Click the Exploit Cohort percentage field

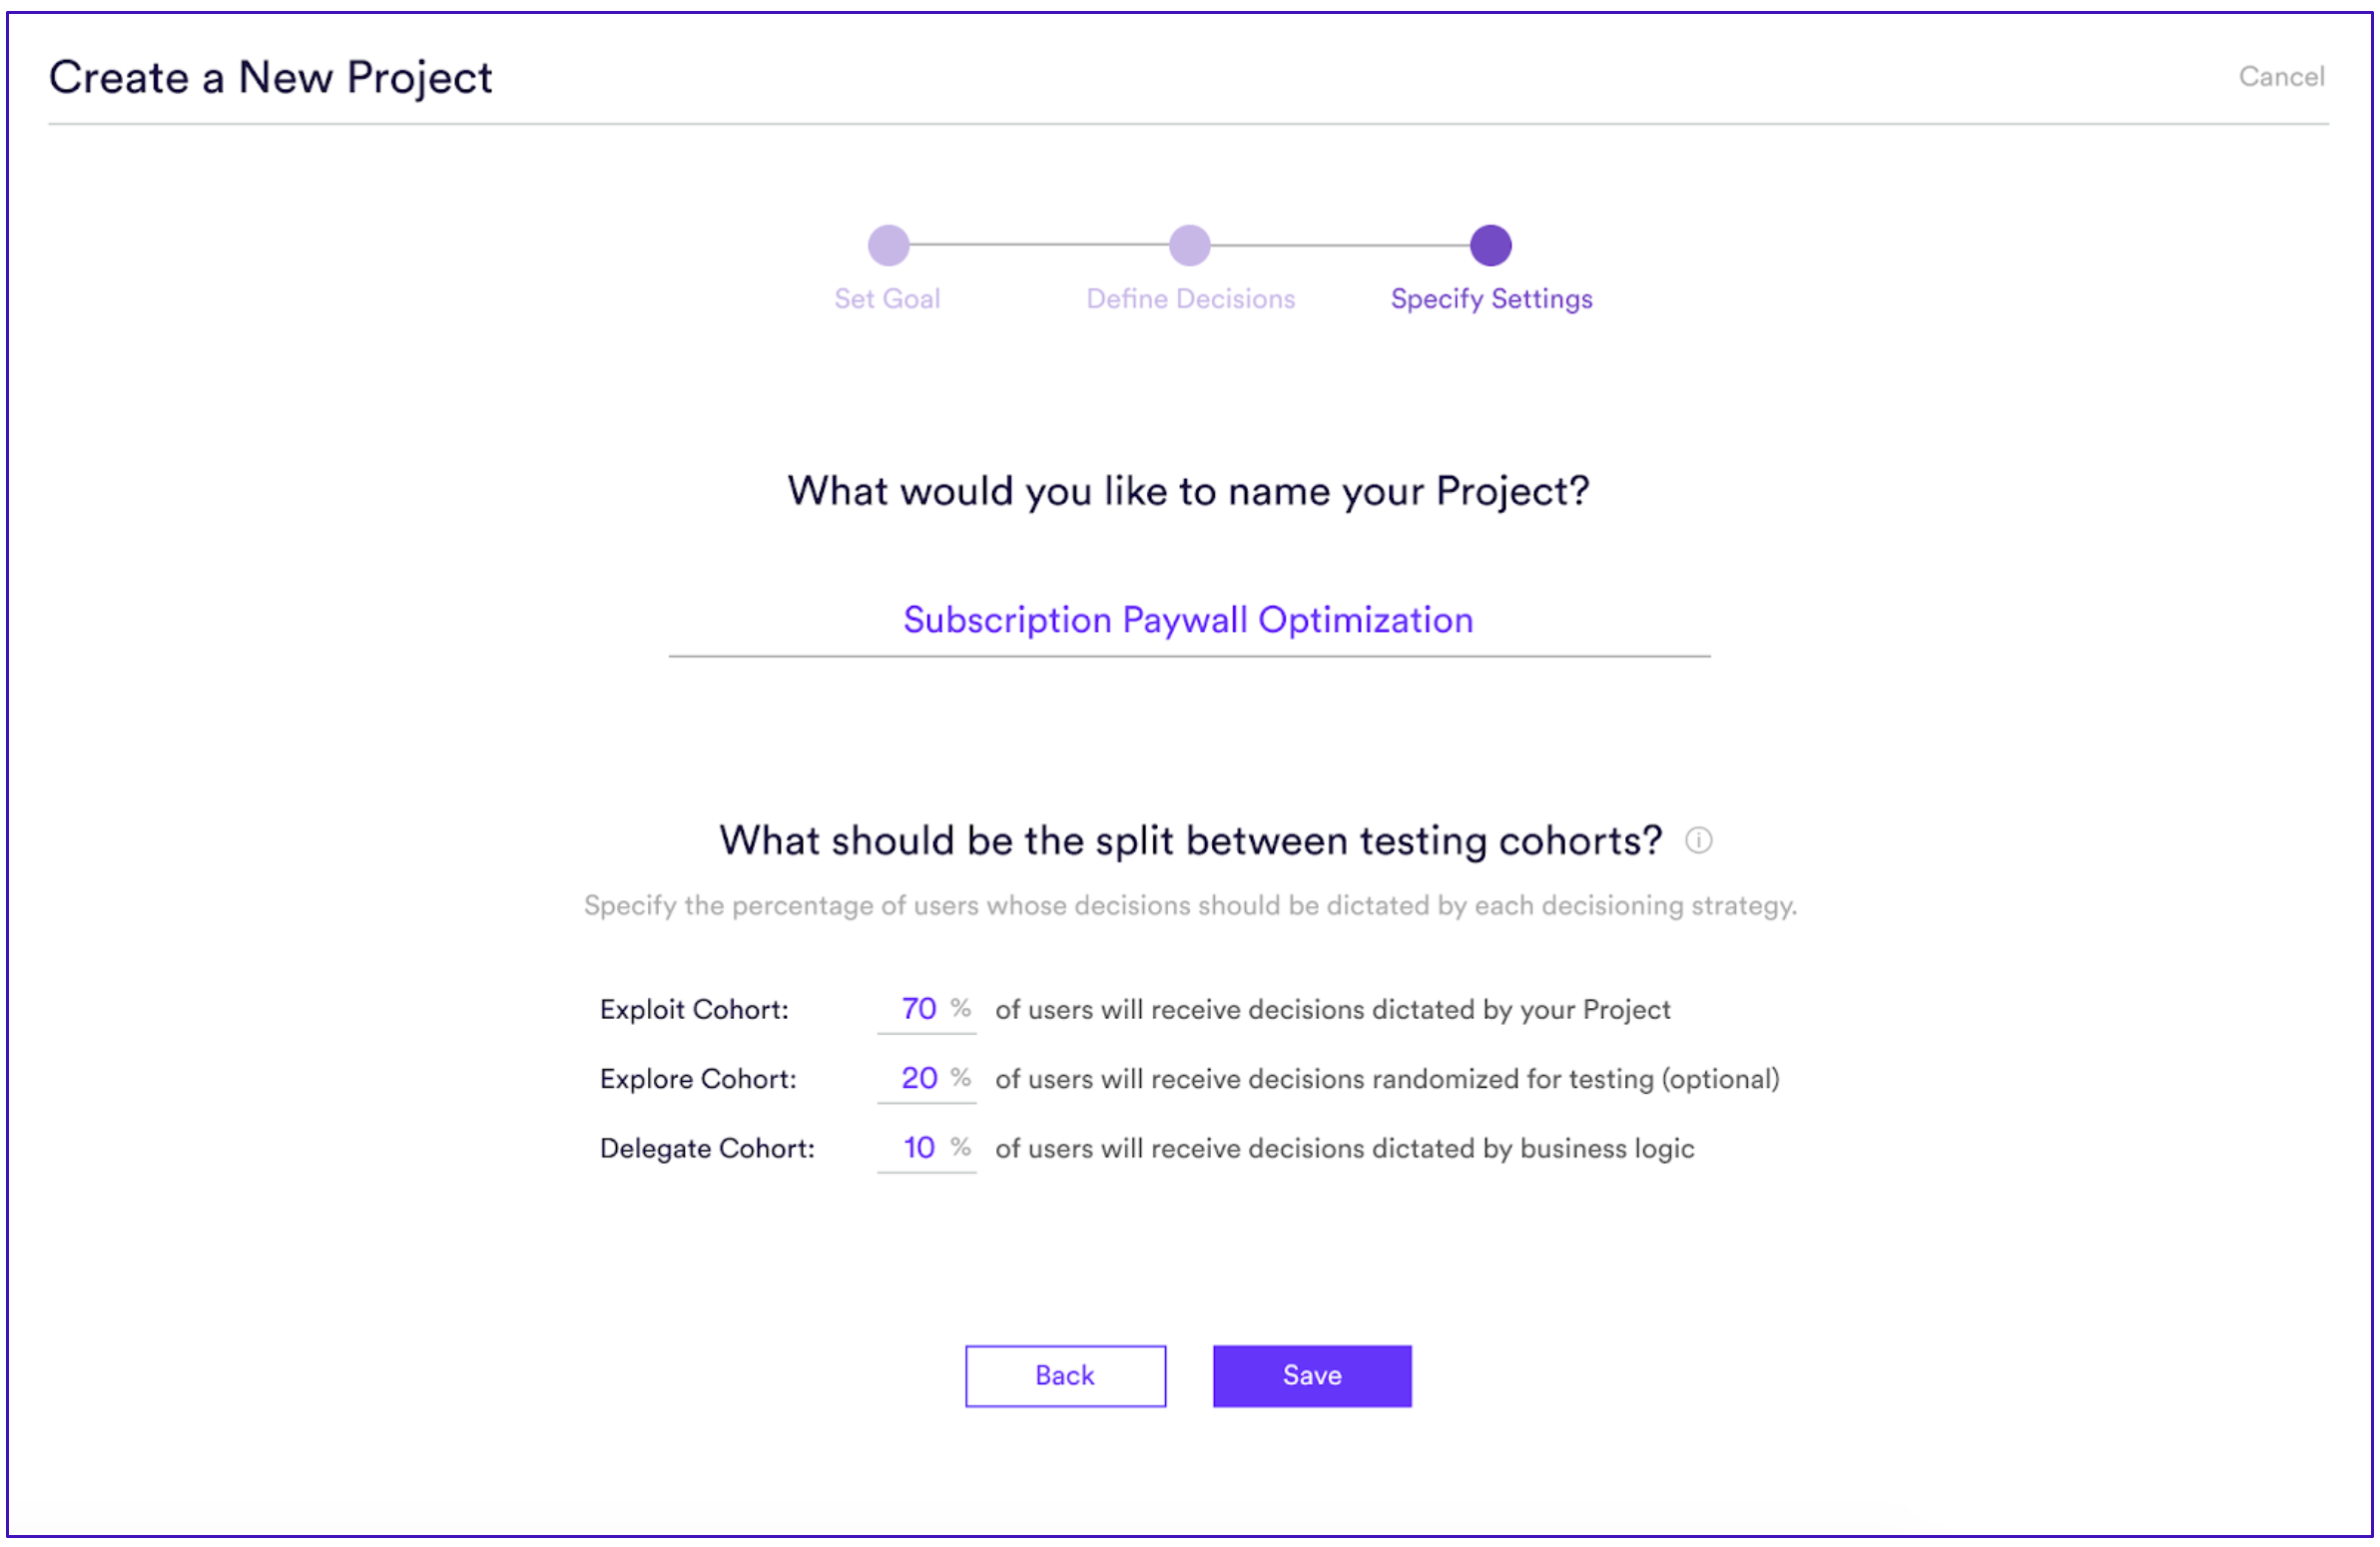click(x=926, y=1009)
